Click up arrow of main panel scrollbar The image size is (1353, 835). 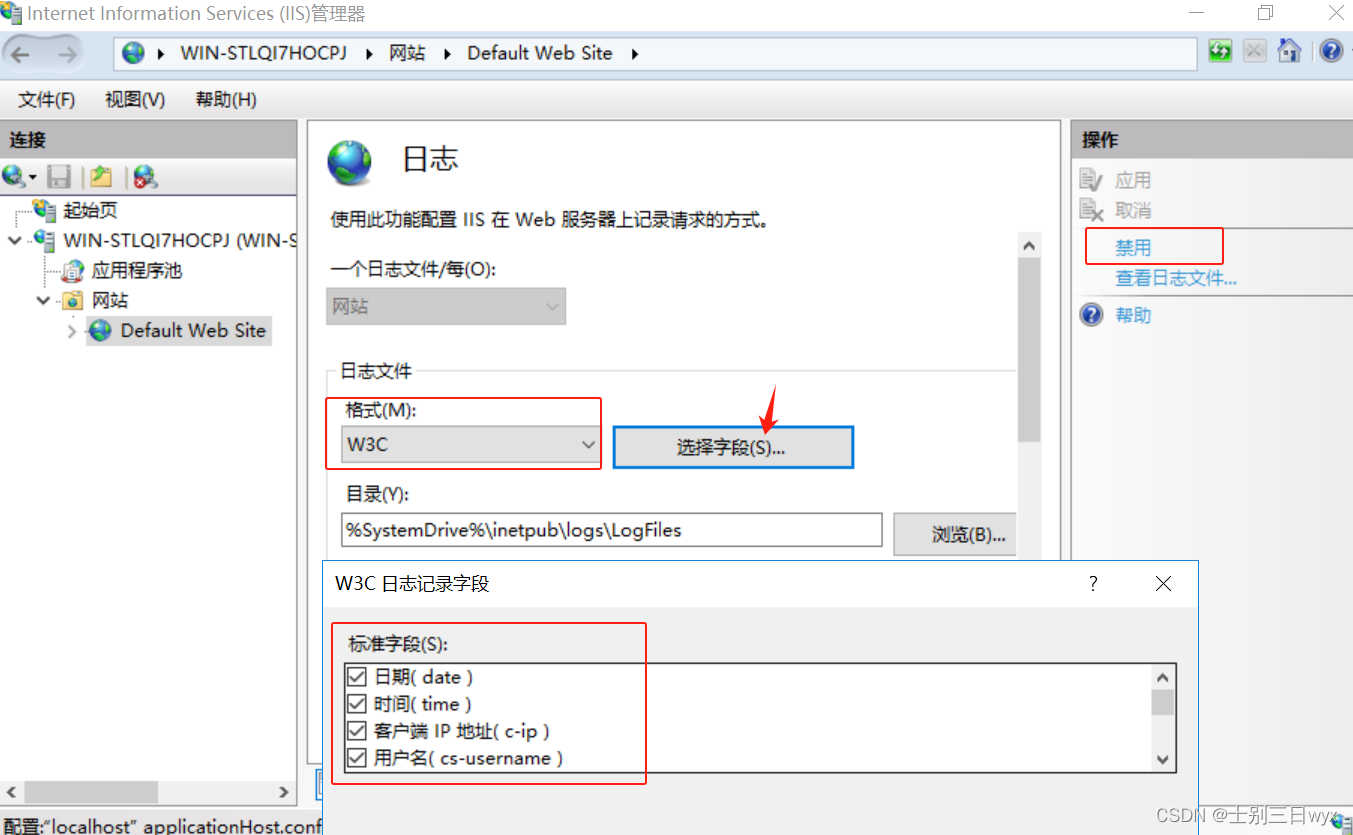click(x=1029, y=245)
